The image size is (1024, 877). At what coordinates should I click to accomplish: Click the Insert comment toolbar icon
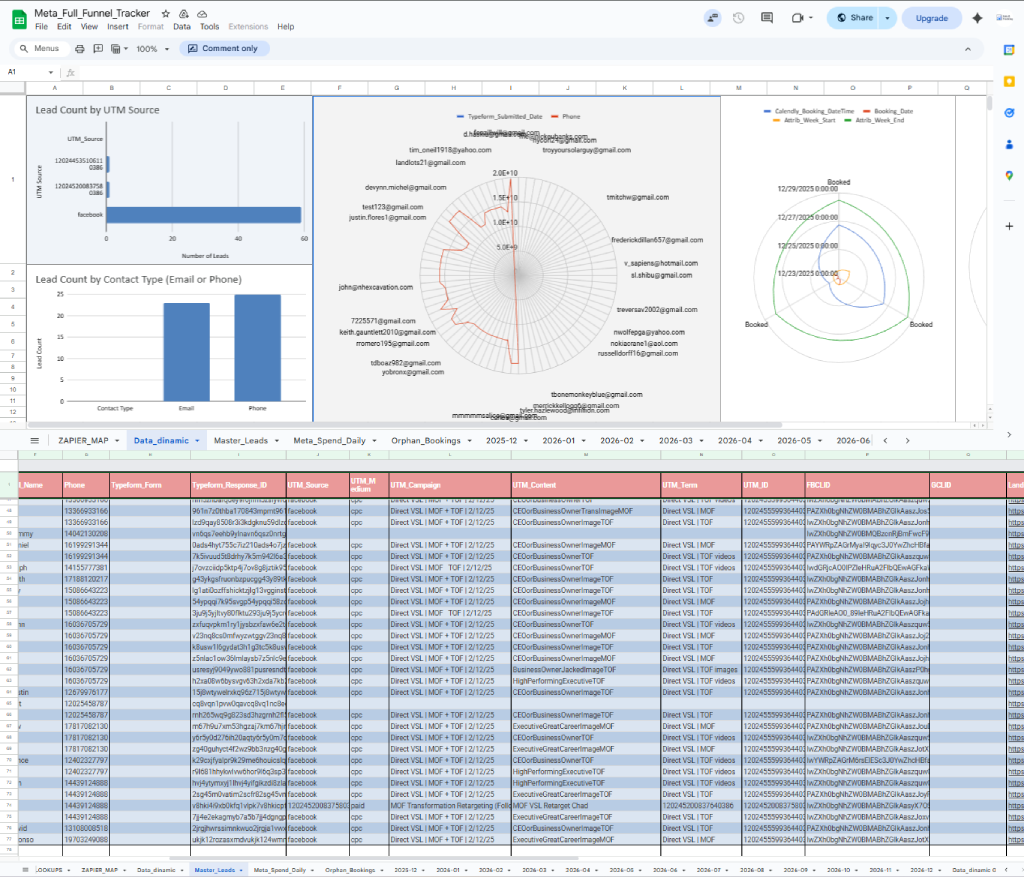(98, 48)
